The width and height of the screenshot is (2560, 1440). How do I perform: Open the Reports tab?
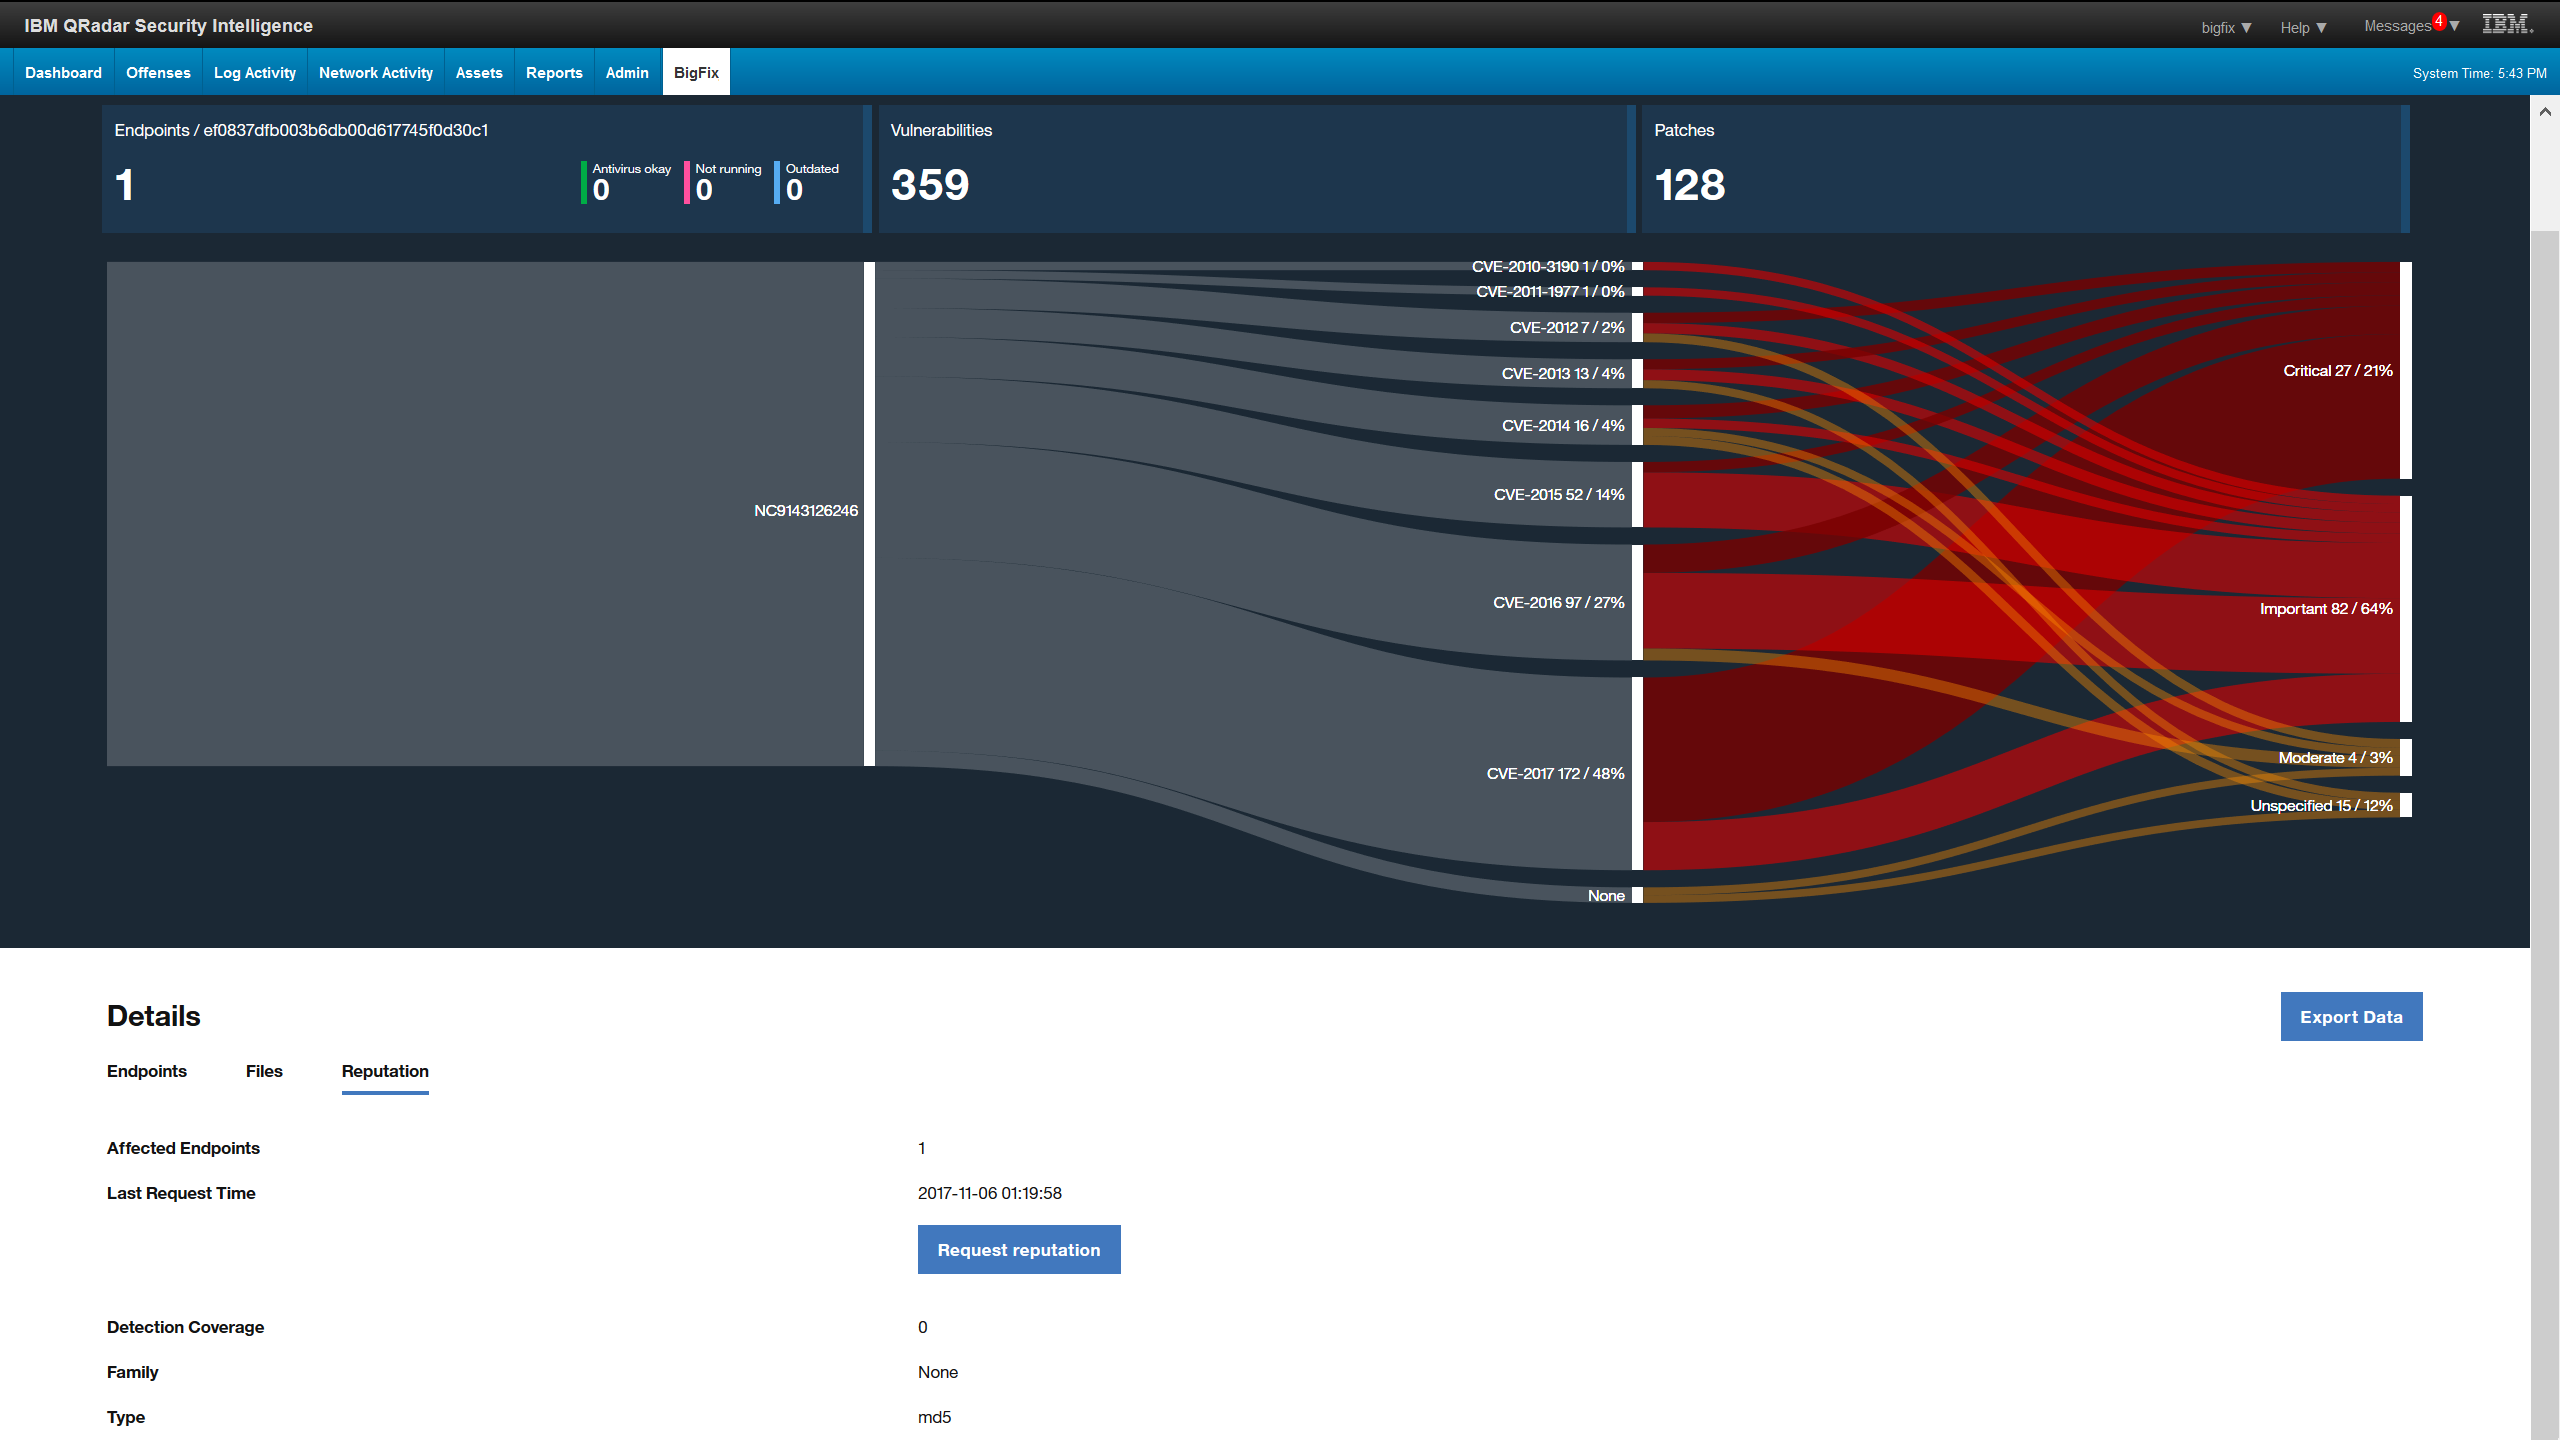click(x=554, y=72)
